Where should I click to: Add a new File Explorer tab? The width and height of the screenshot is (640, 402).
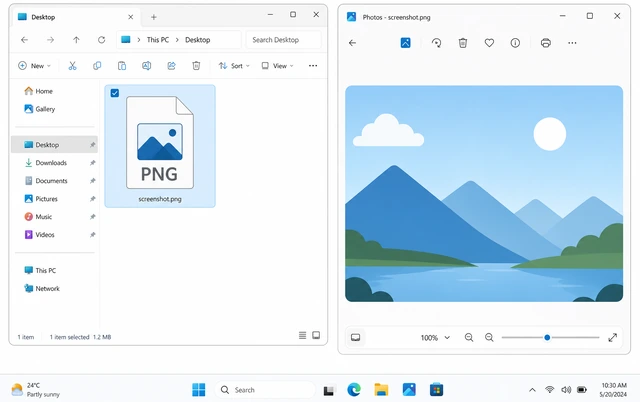153,17
